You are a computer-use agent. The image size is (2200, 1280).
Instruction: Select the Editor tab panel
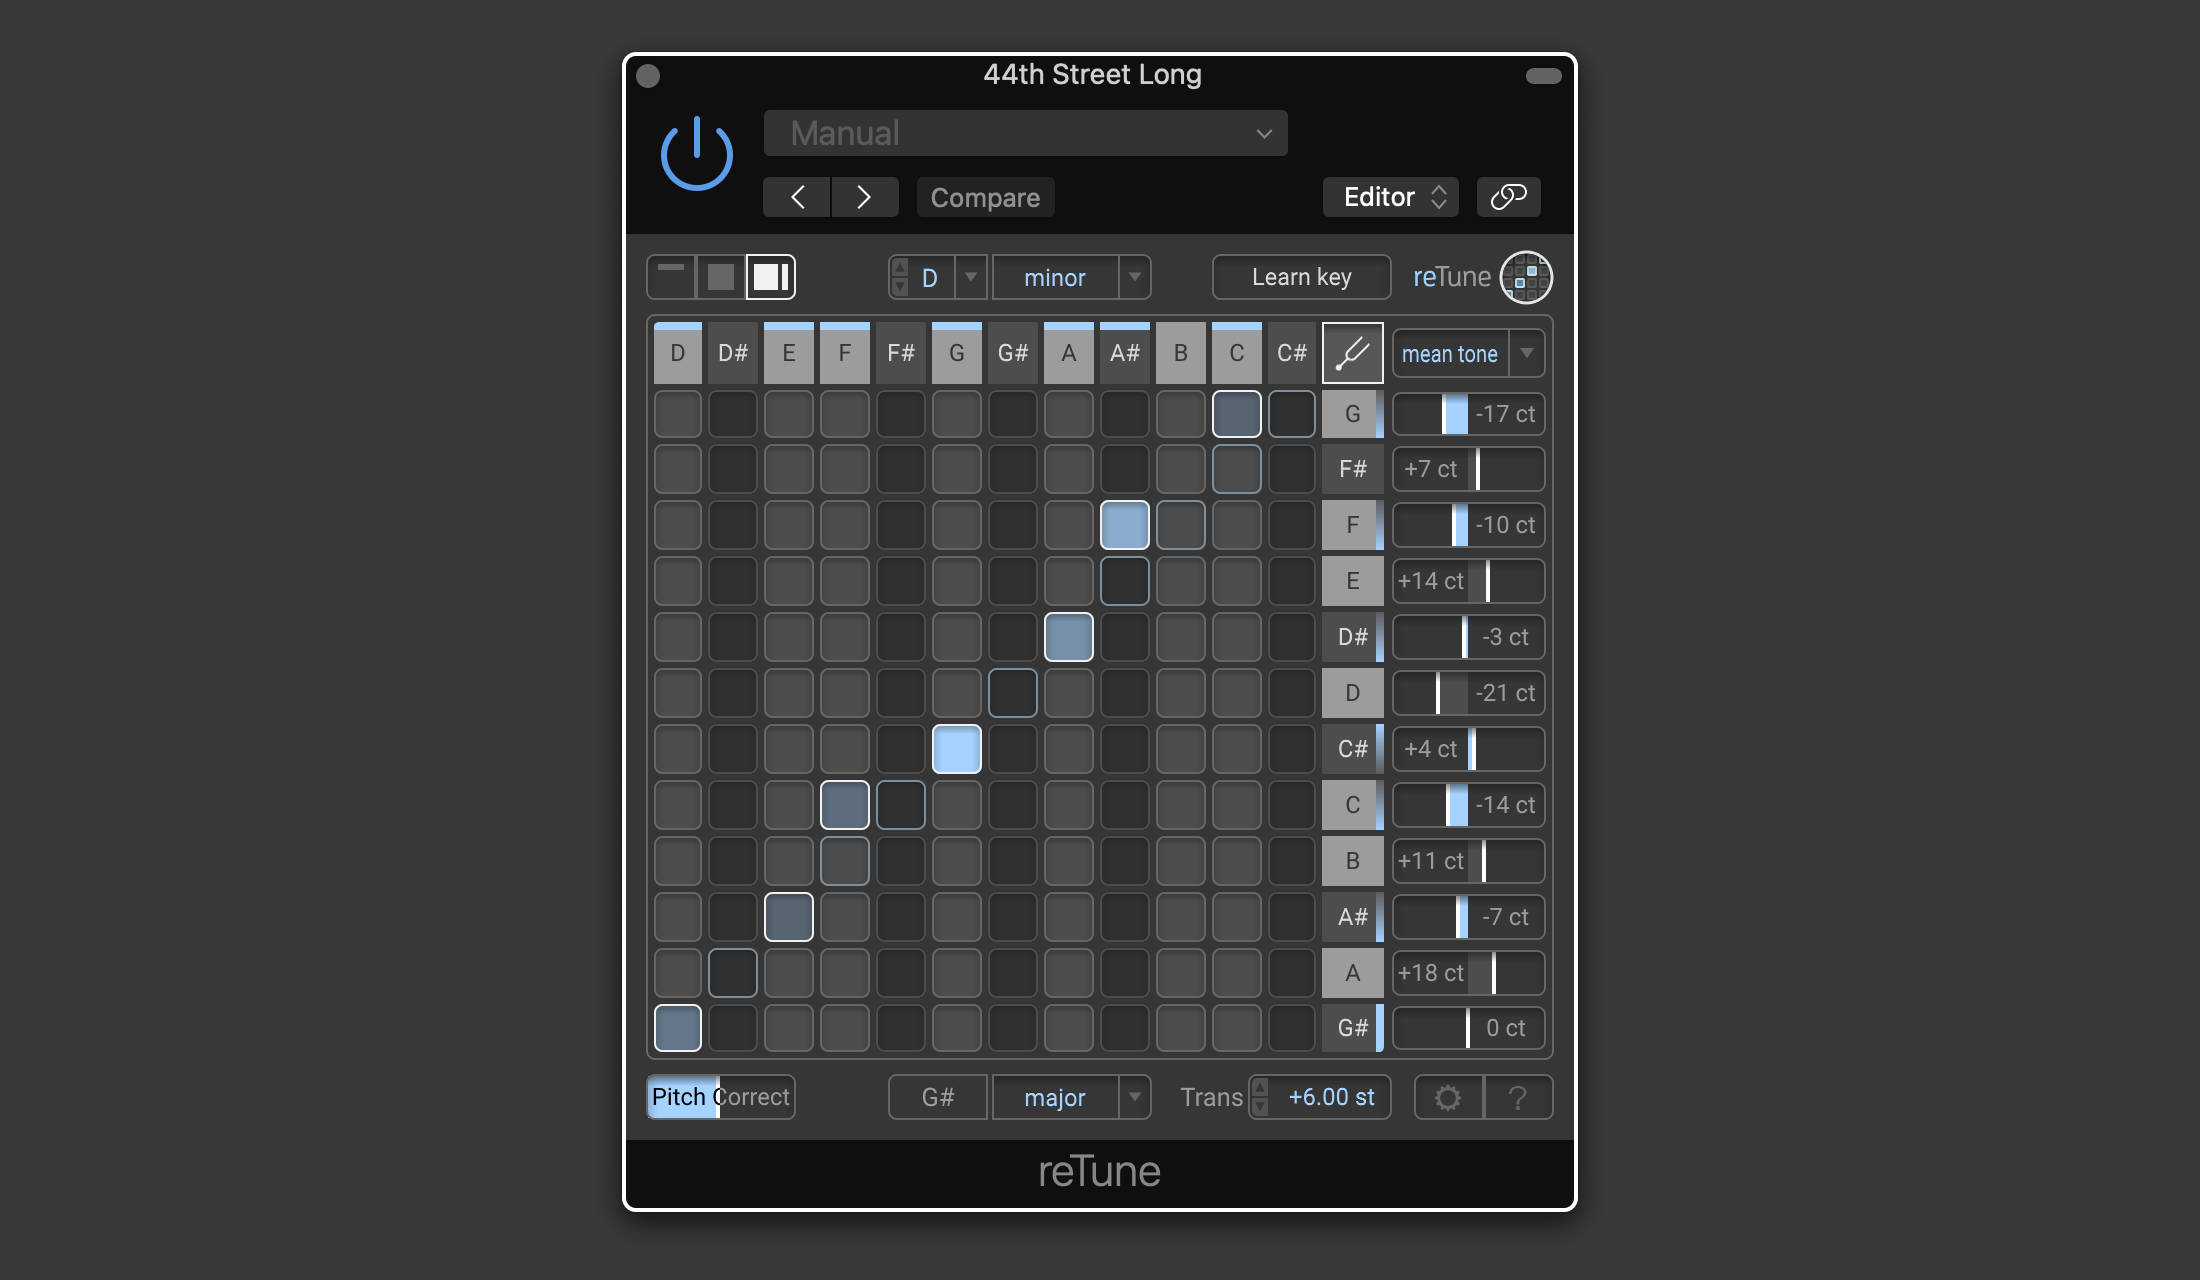[x=1391, y=197]
